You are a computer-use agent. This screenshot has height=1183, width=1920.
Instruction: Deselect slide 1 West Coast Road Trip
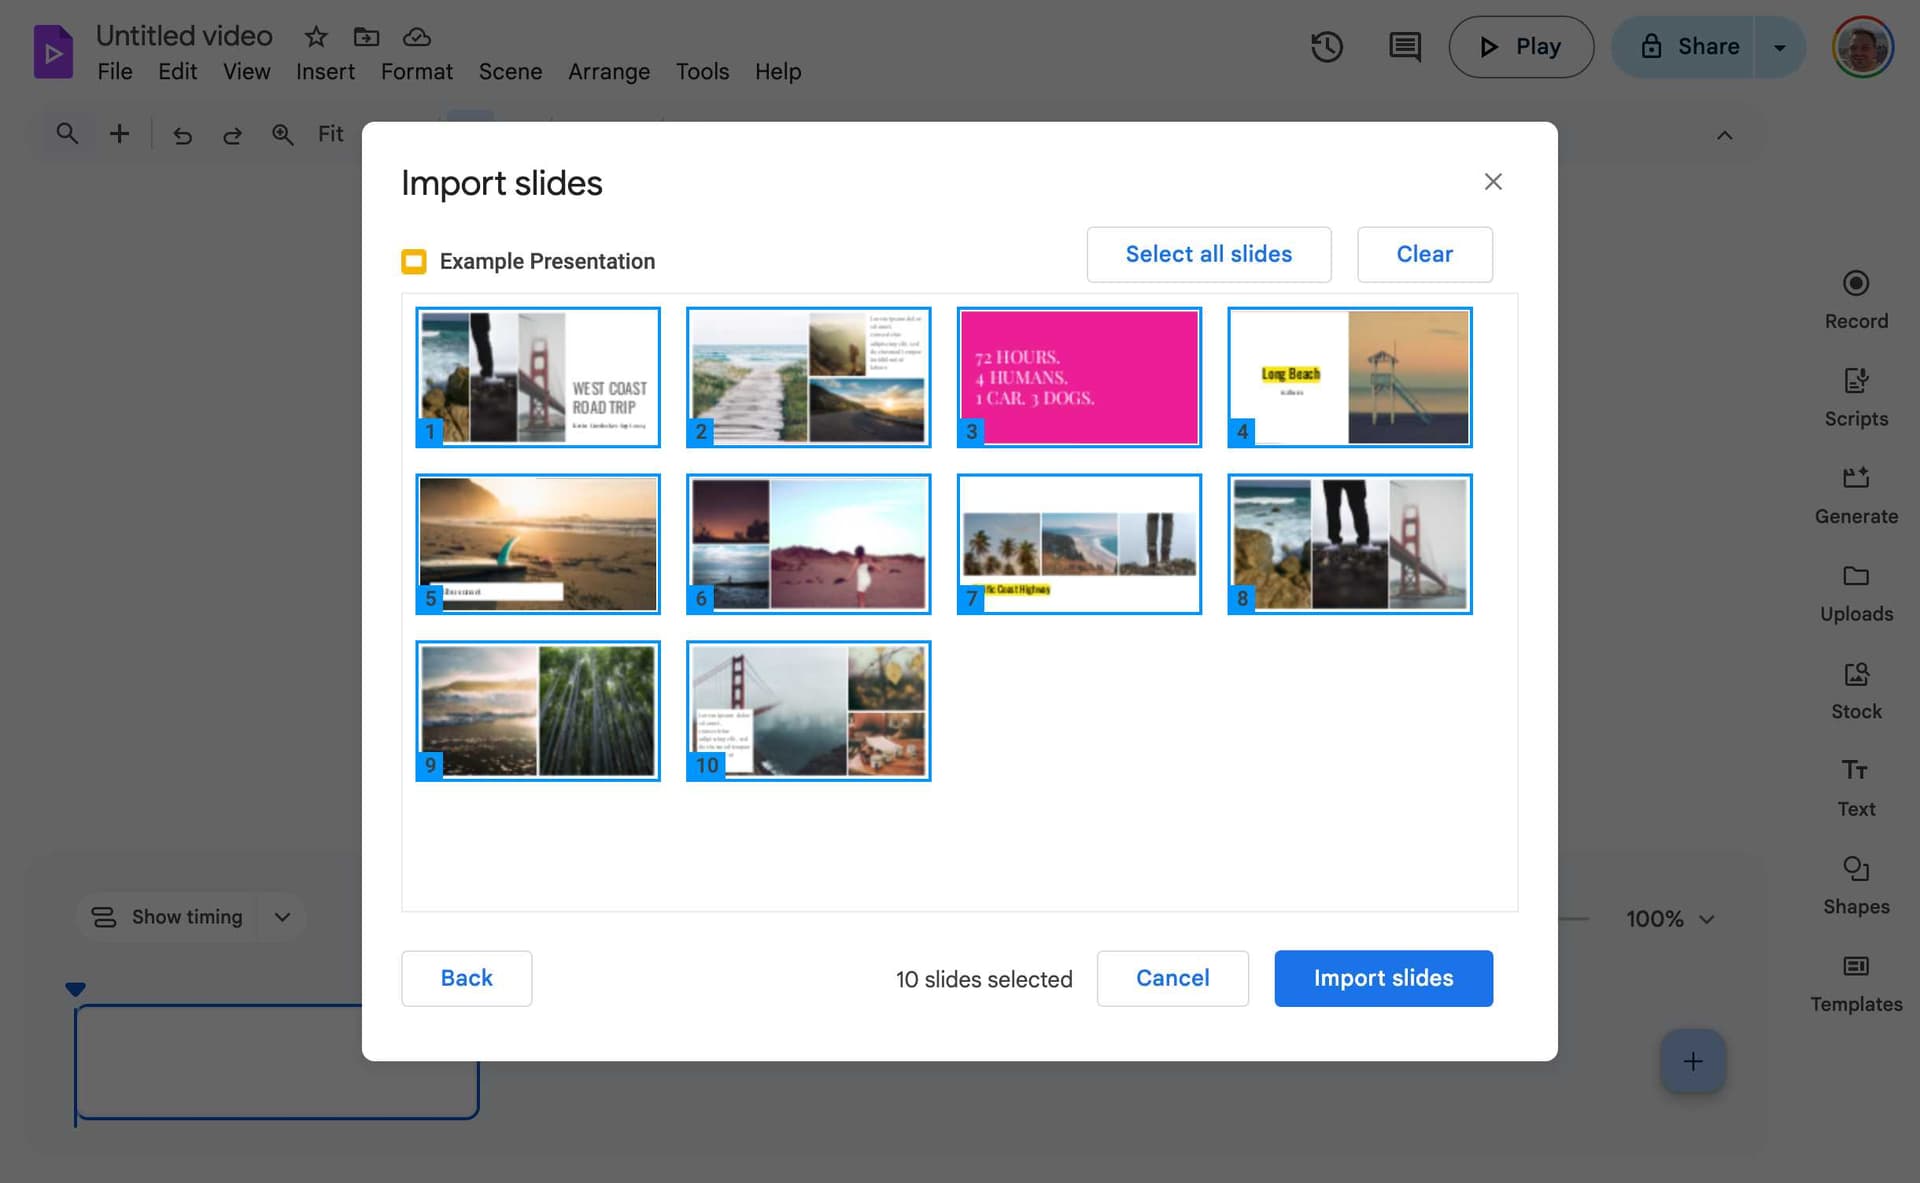537,377
